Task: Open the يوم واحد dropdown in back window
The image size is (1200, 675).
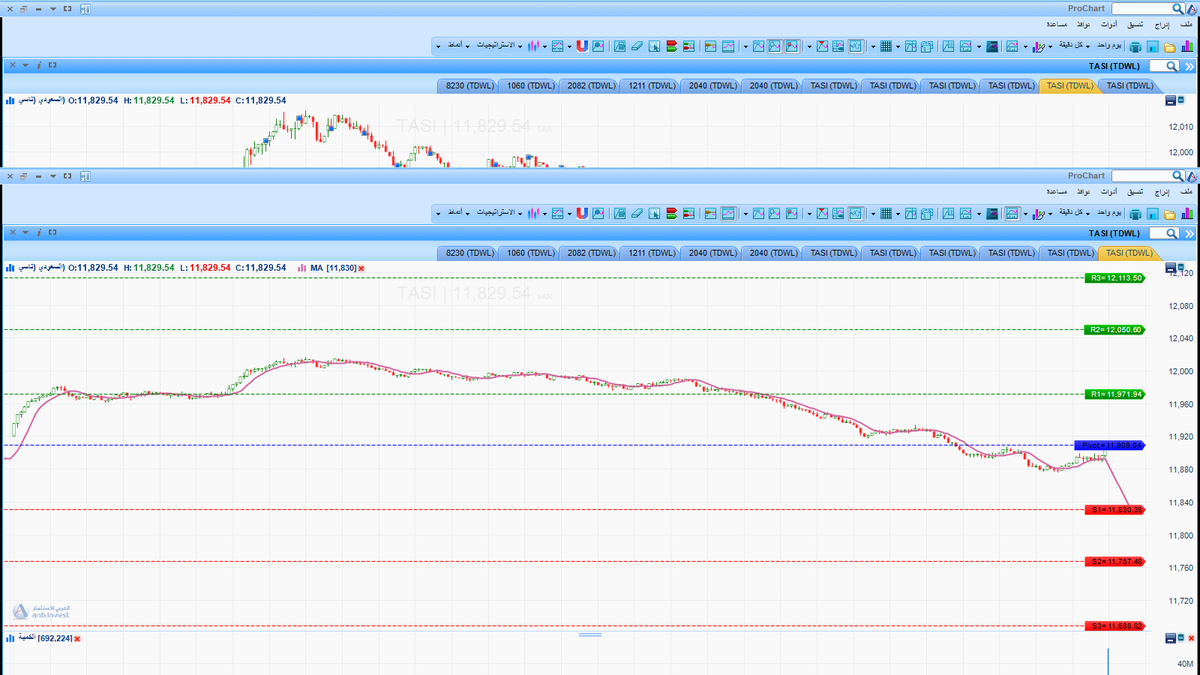Action: coord(1107,46)
